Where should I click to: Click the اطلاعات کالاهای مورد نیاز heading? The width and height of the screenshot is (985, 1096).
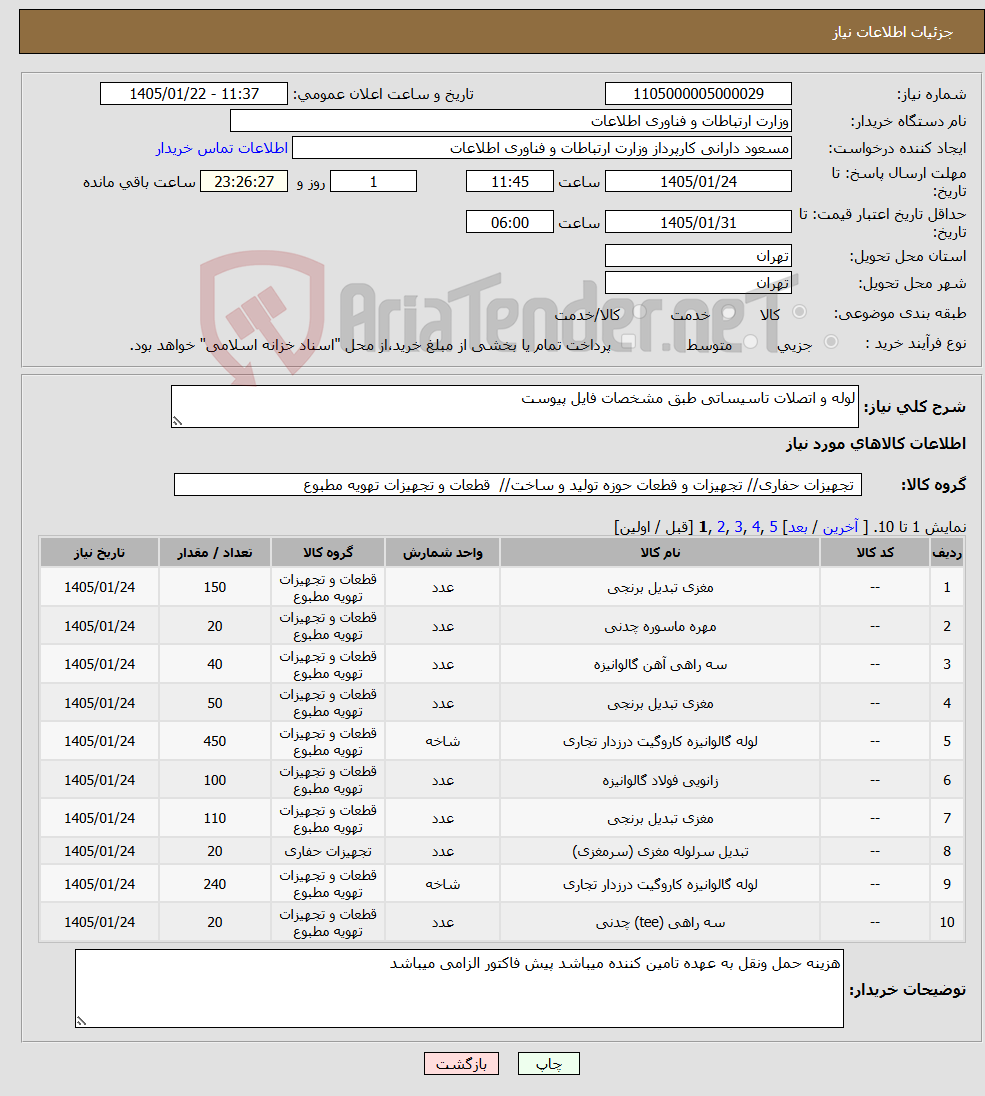(875, 444)
